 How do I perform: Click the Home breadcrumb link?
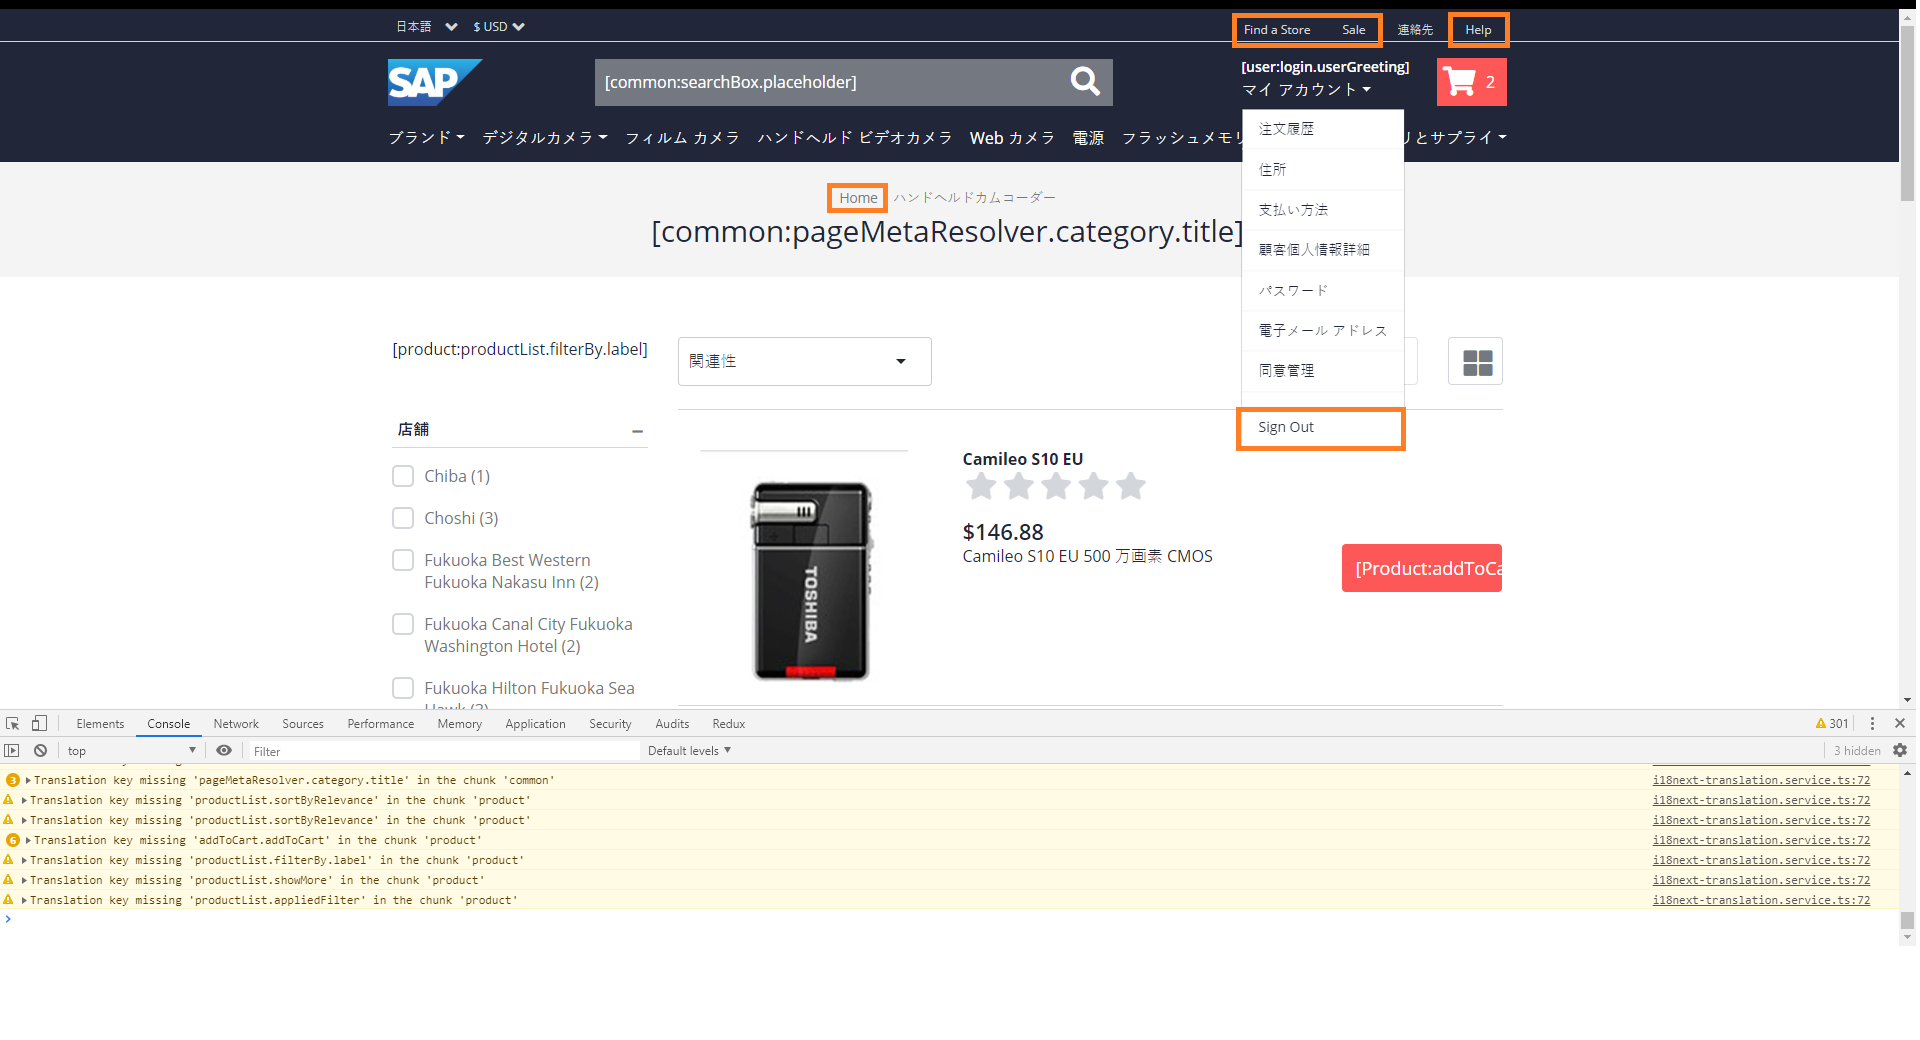[x=858, y=198]
